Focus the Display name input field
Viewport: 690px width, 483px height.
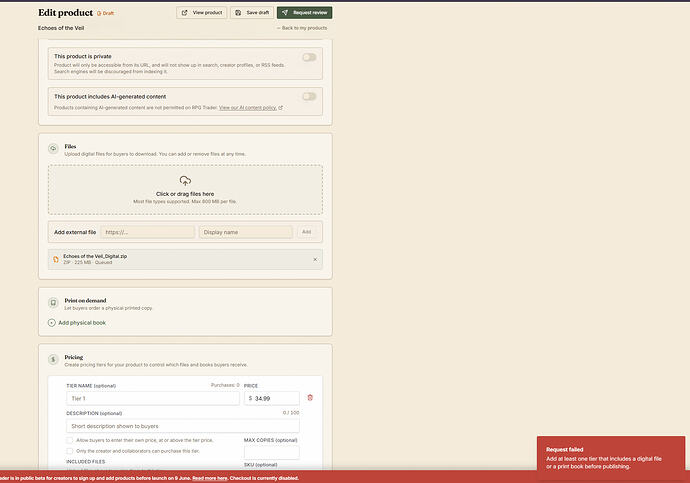(x=246, y=232)
